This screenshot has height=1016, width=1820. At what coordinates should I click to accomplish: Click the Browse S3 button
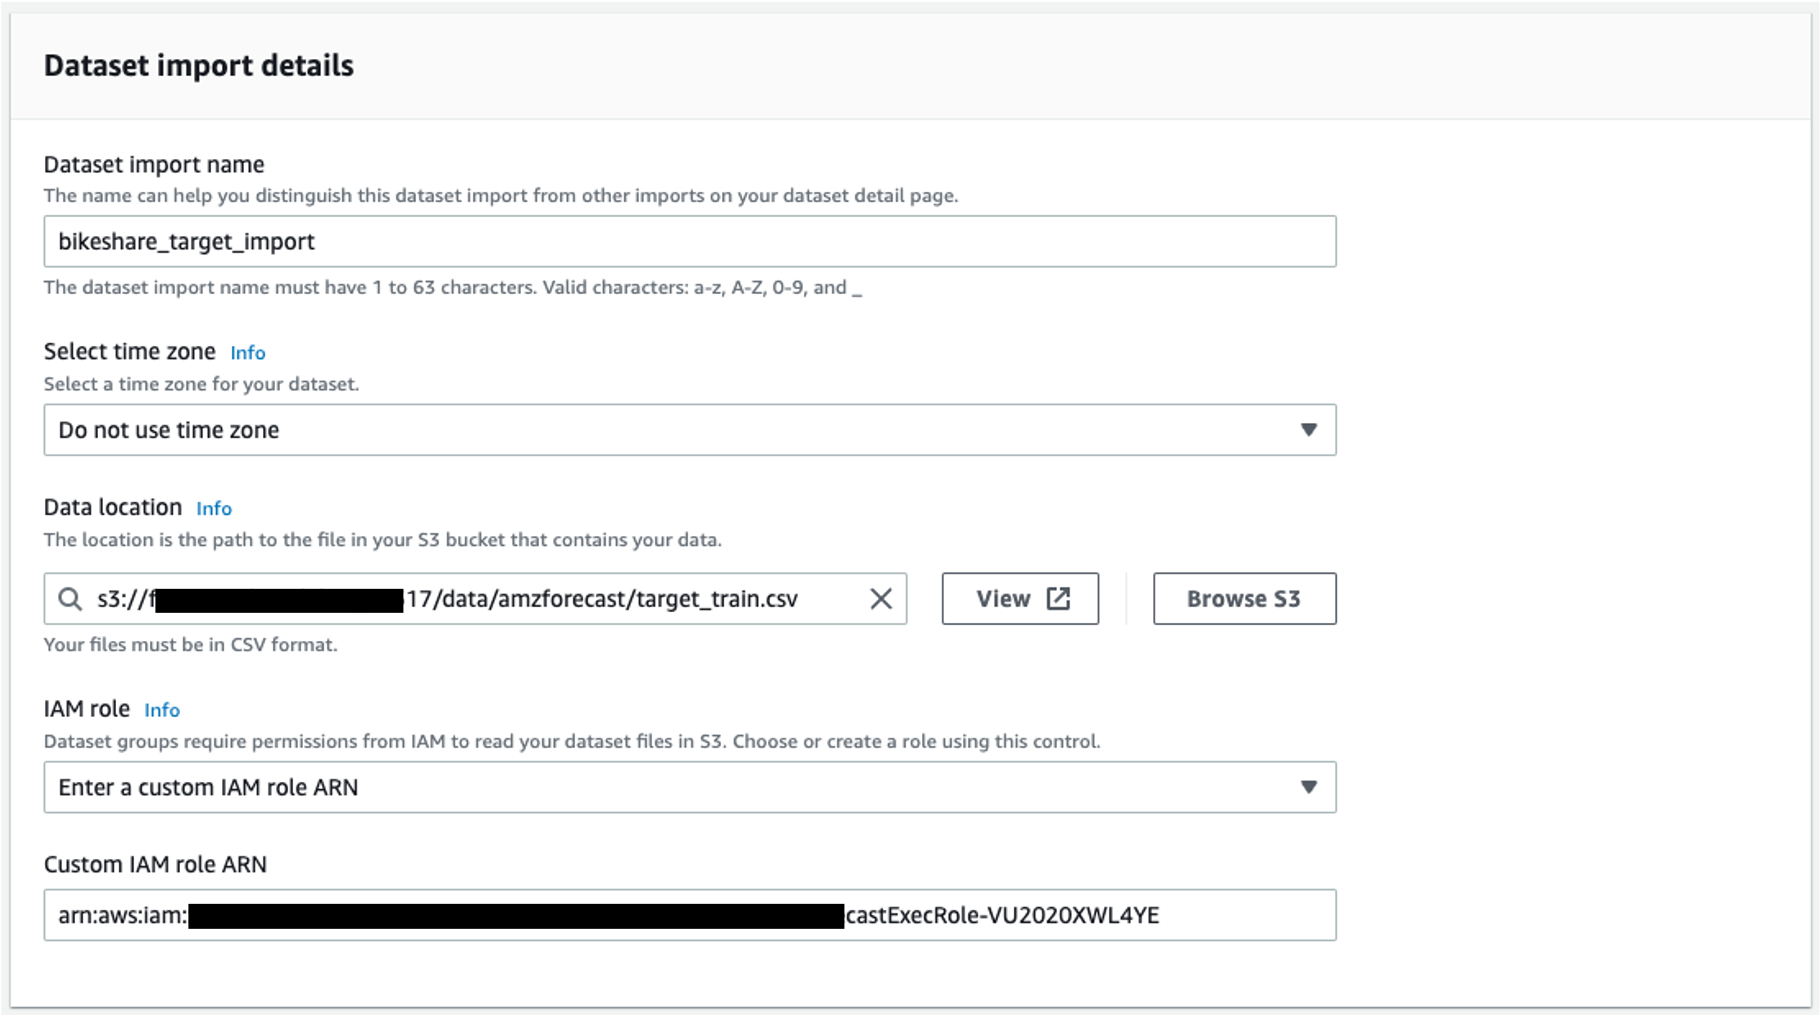tap(1244, 599)
